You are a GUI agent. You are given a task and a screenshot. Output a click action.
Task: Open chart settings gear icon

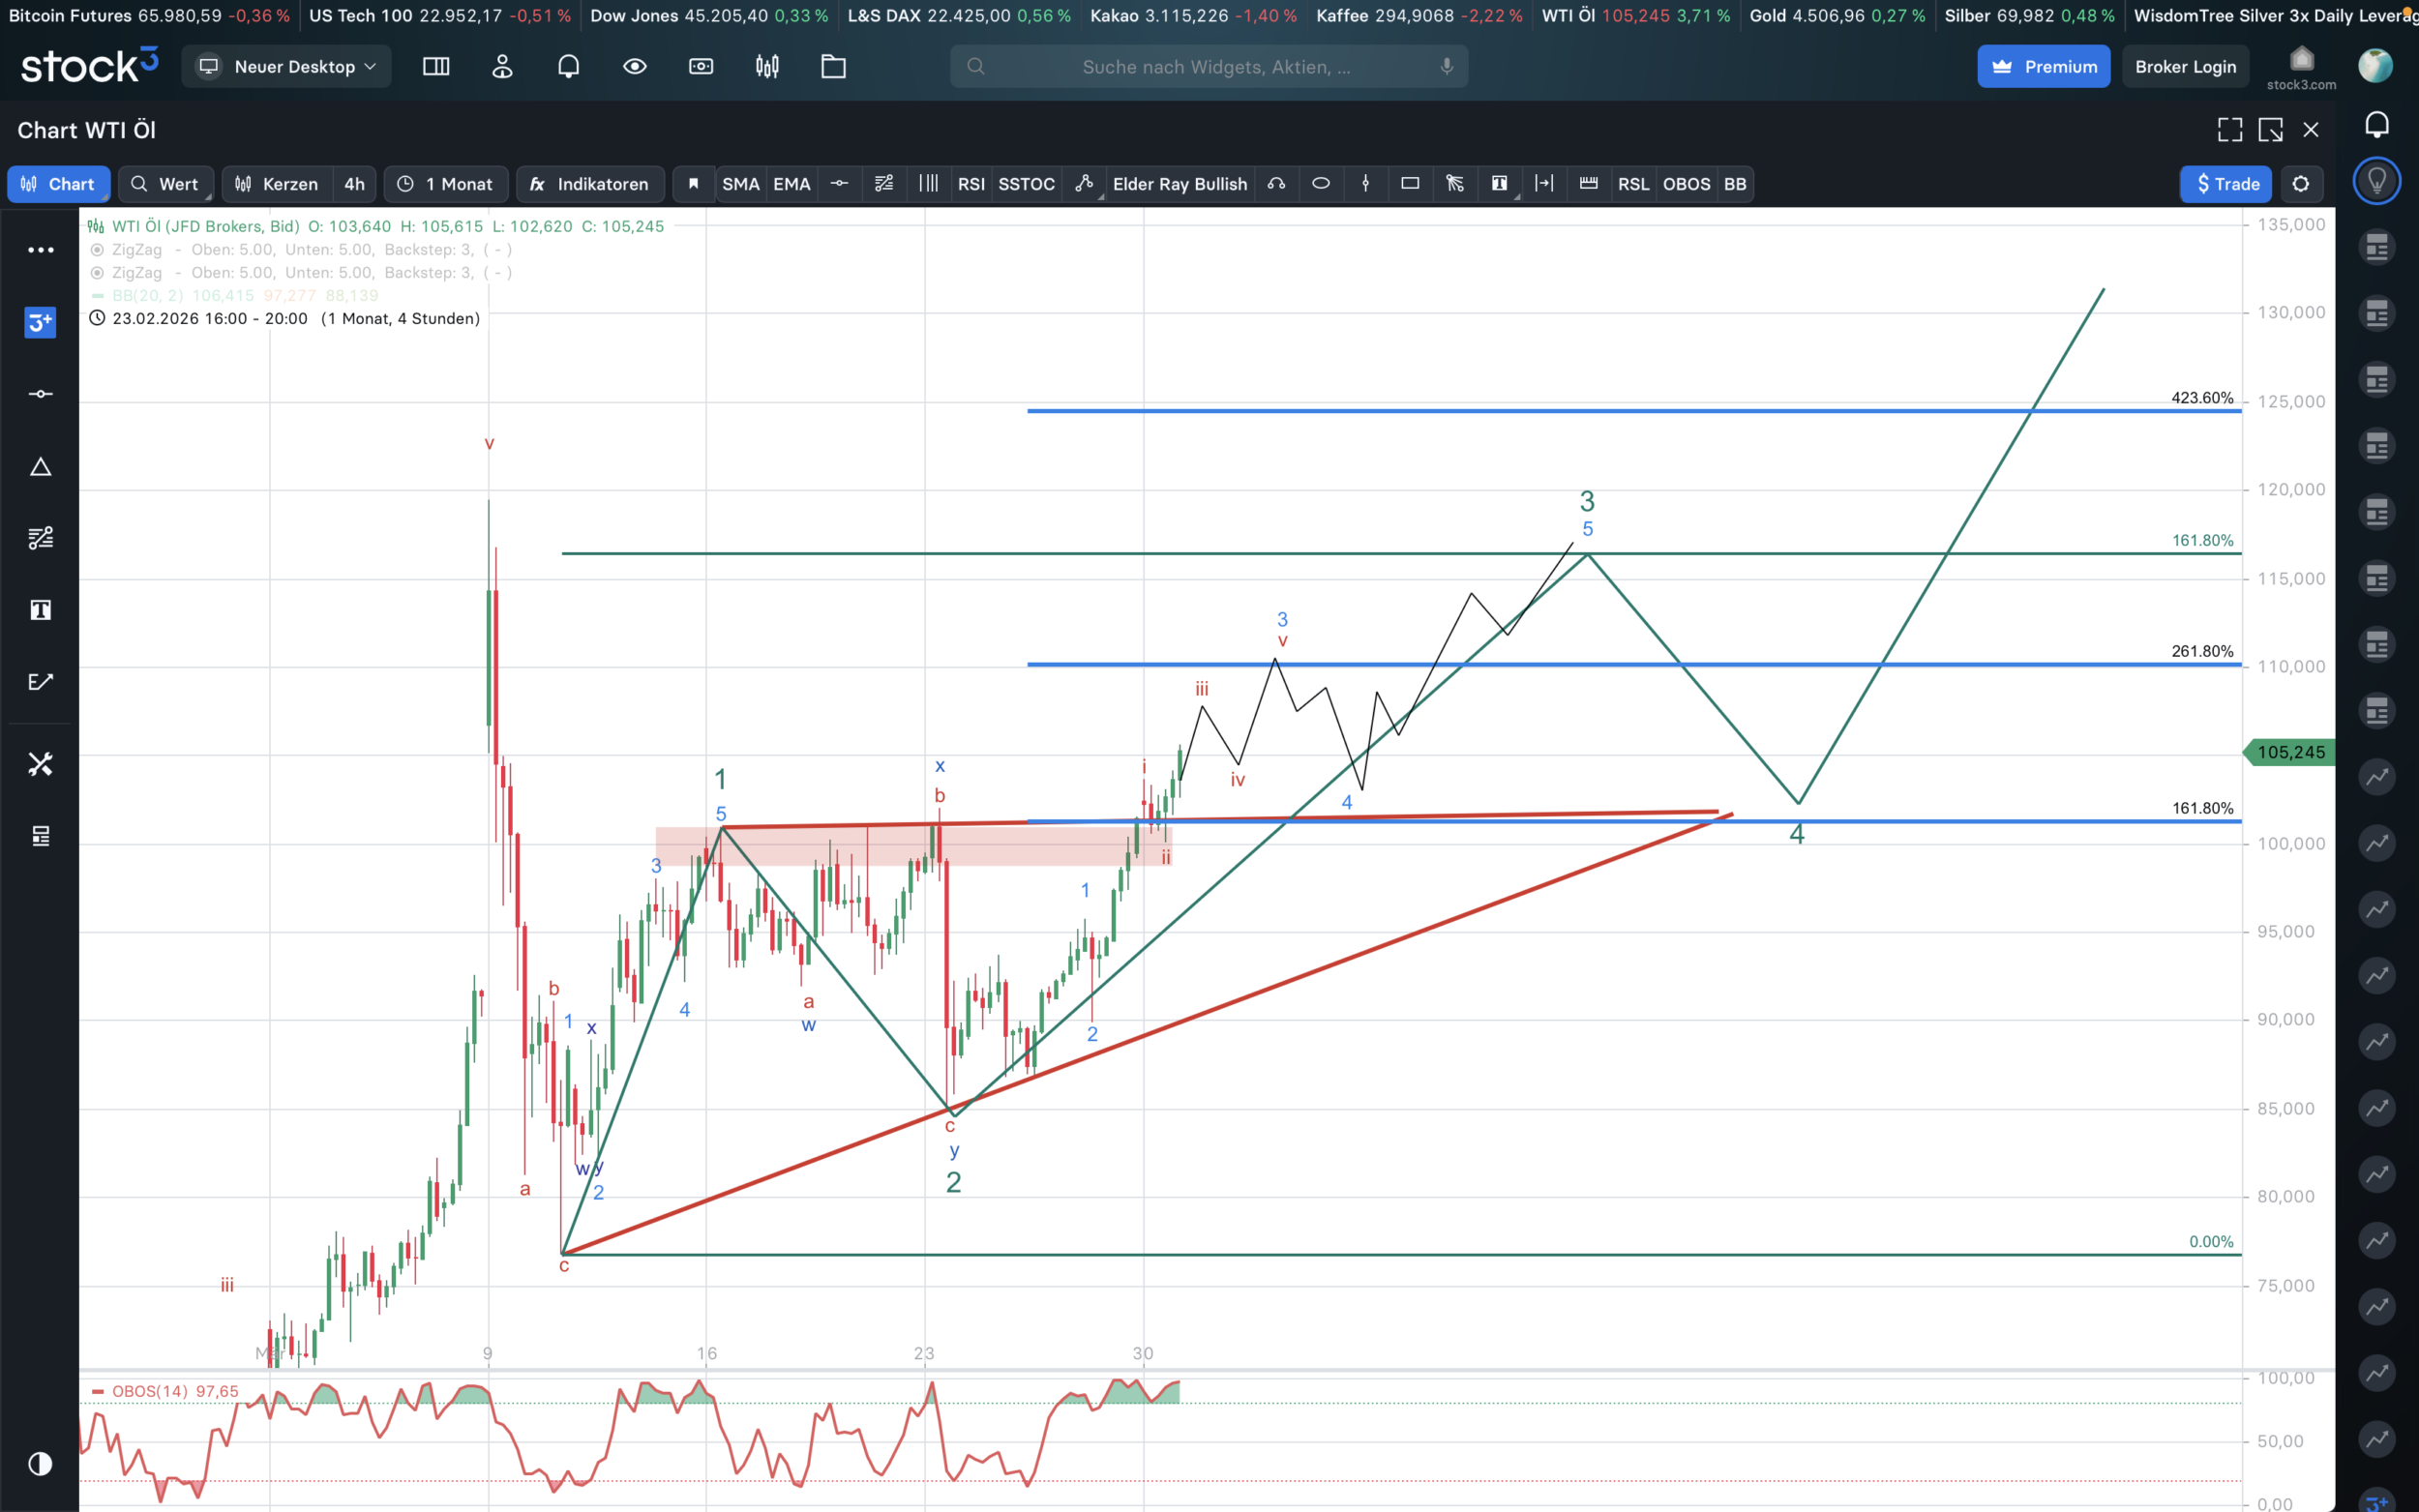tap(2301, 184)
